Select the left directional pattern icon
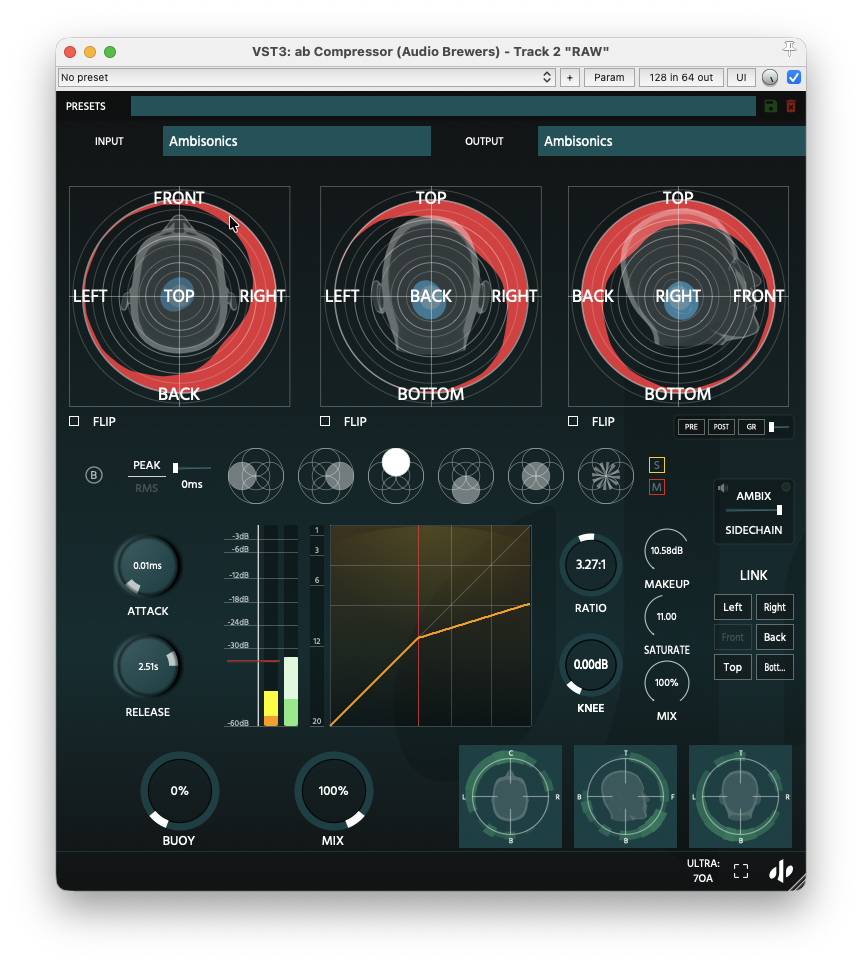This screenshot has height=965, width=862. (x=256, y=476)
